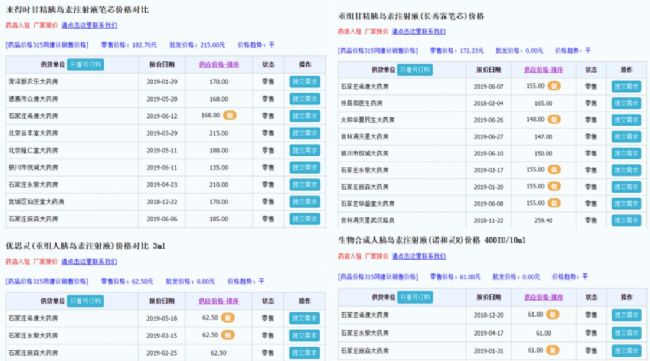Click orange badge in the 2019-03-15 row
Screen dimensions: 650x361
228,334
